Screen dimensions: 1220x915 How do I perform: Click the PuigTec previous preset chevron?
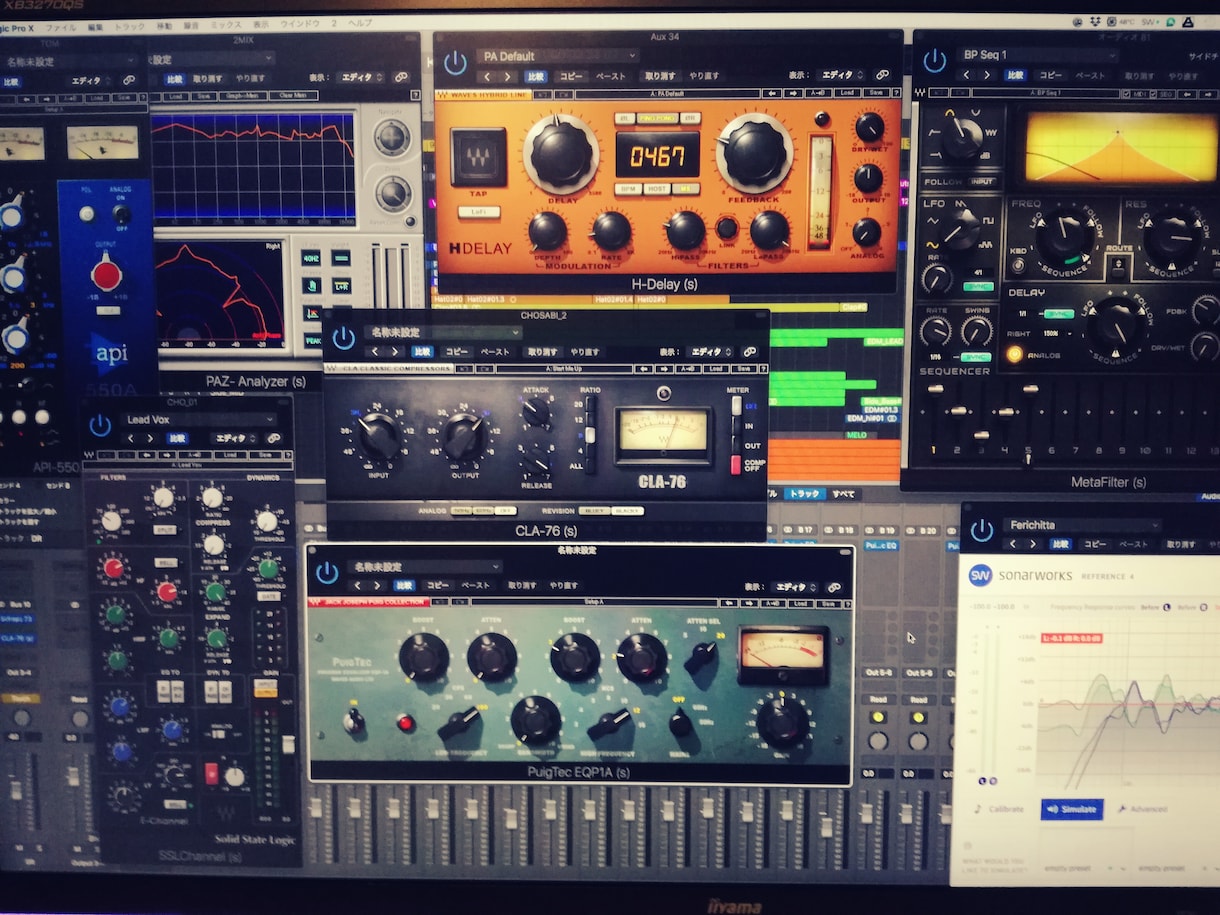(358, 586)
